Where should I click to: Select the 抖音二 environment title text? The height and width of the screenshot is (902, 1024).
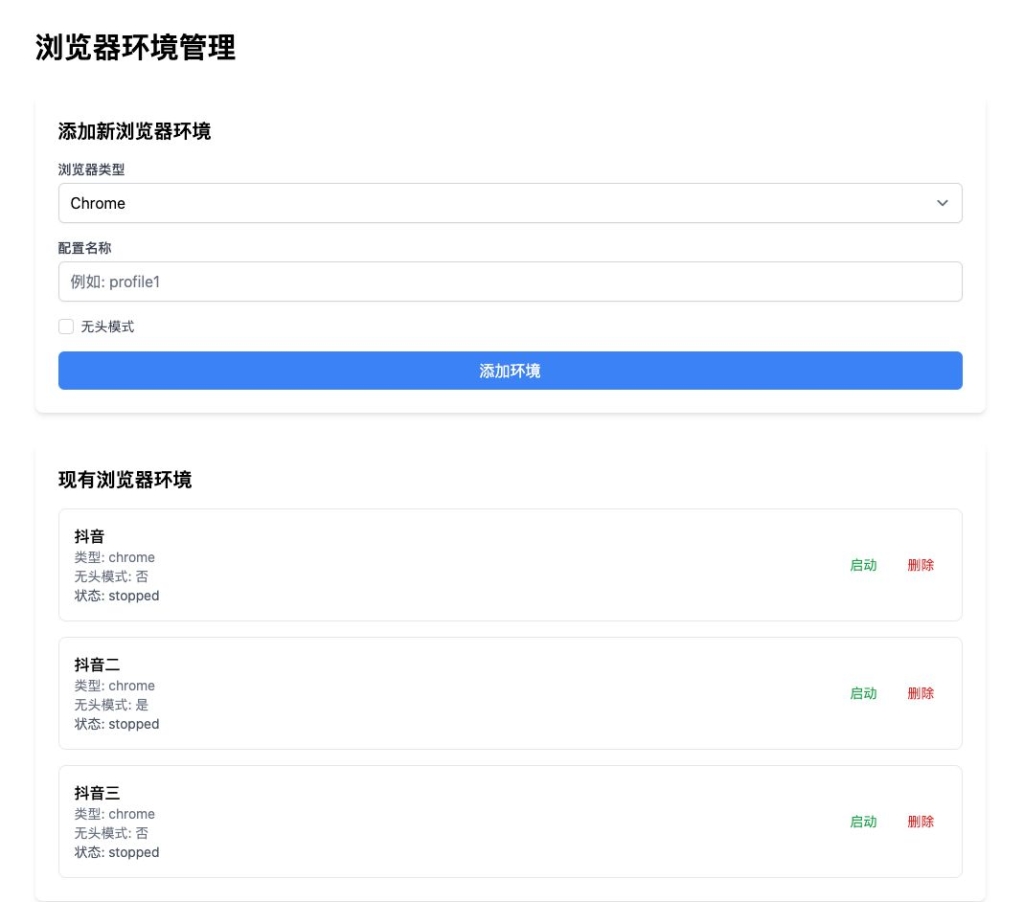97,665
